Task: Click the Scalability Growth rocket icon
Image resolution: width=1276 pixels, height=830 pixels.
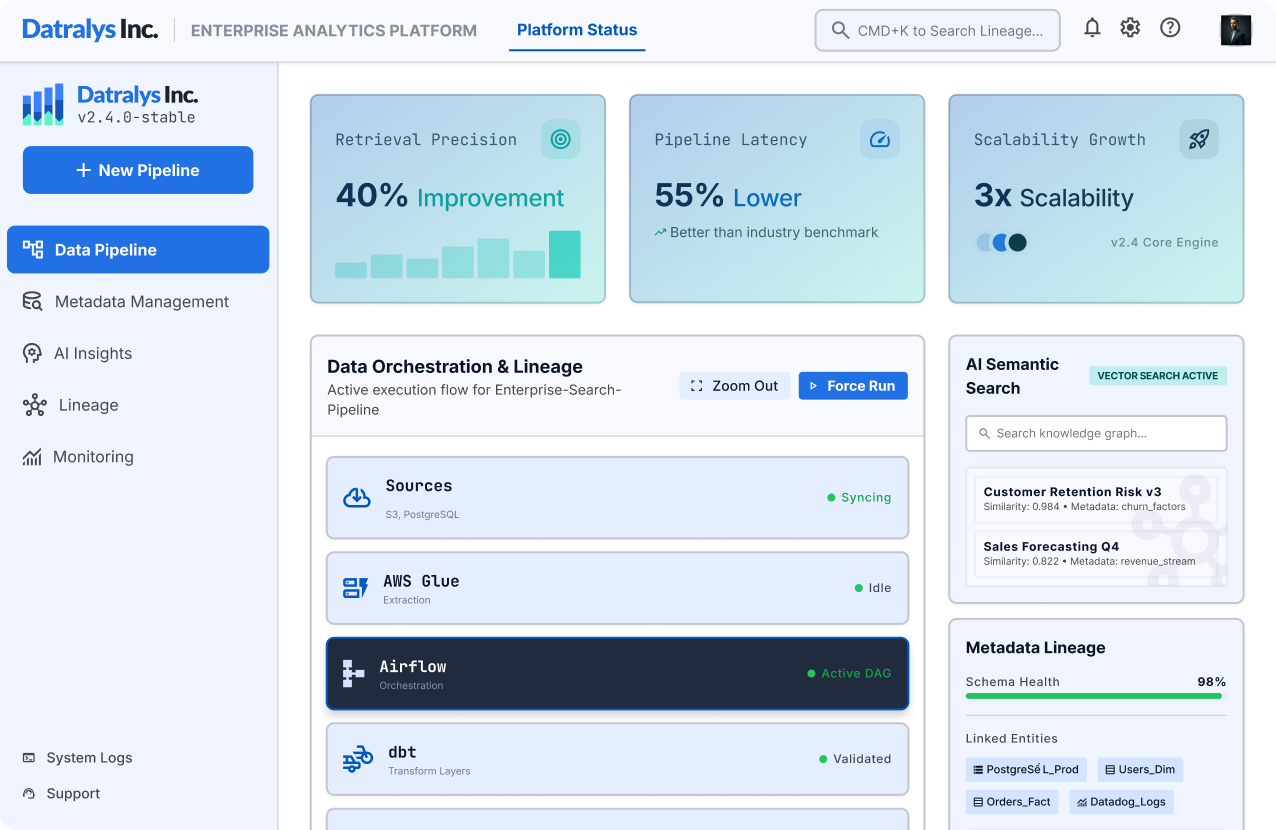Action: 1199,140
